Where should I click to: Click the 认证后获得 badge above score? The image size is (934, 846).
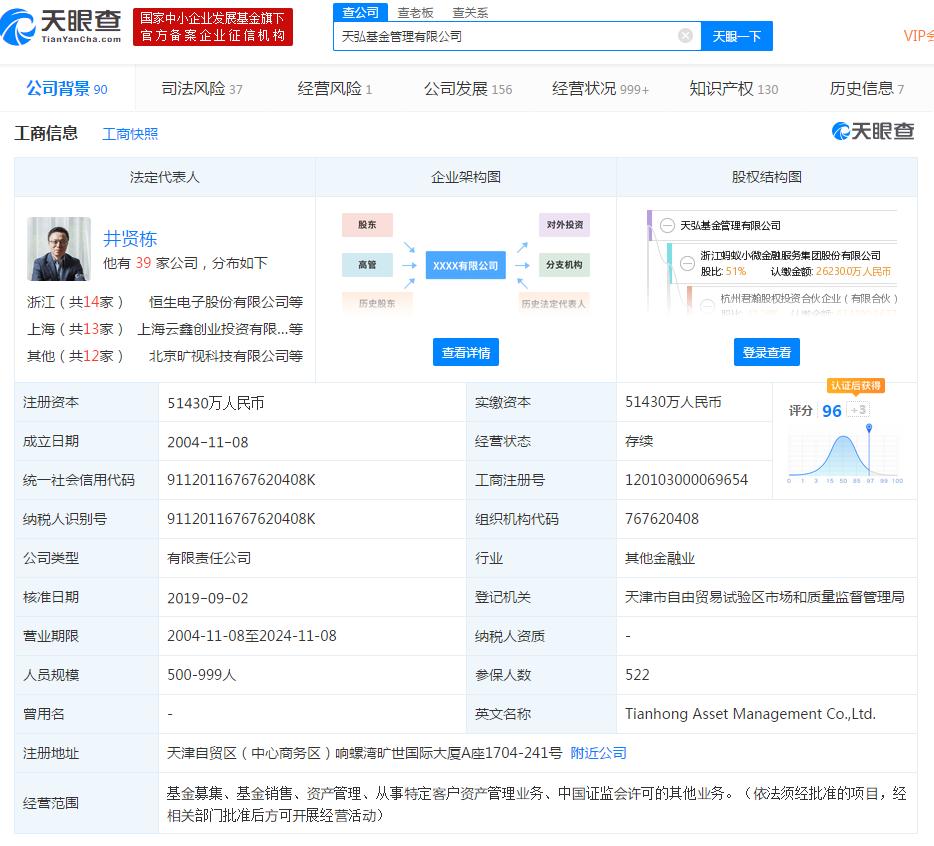(855, 386)
